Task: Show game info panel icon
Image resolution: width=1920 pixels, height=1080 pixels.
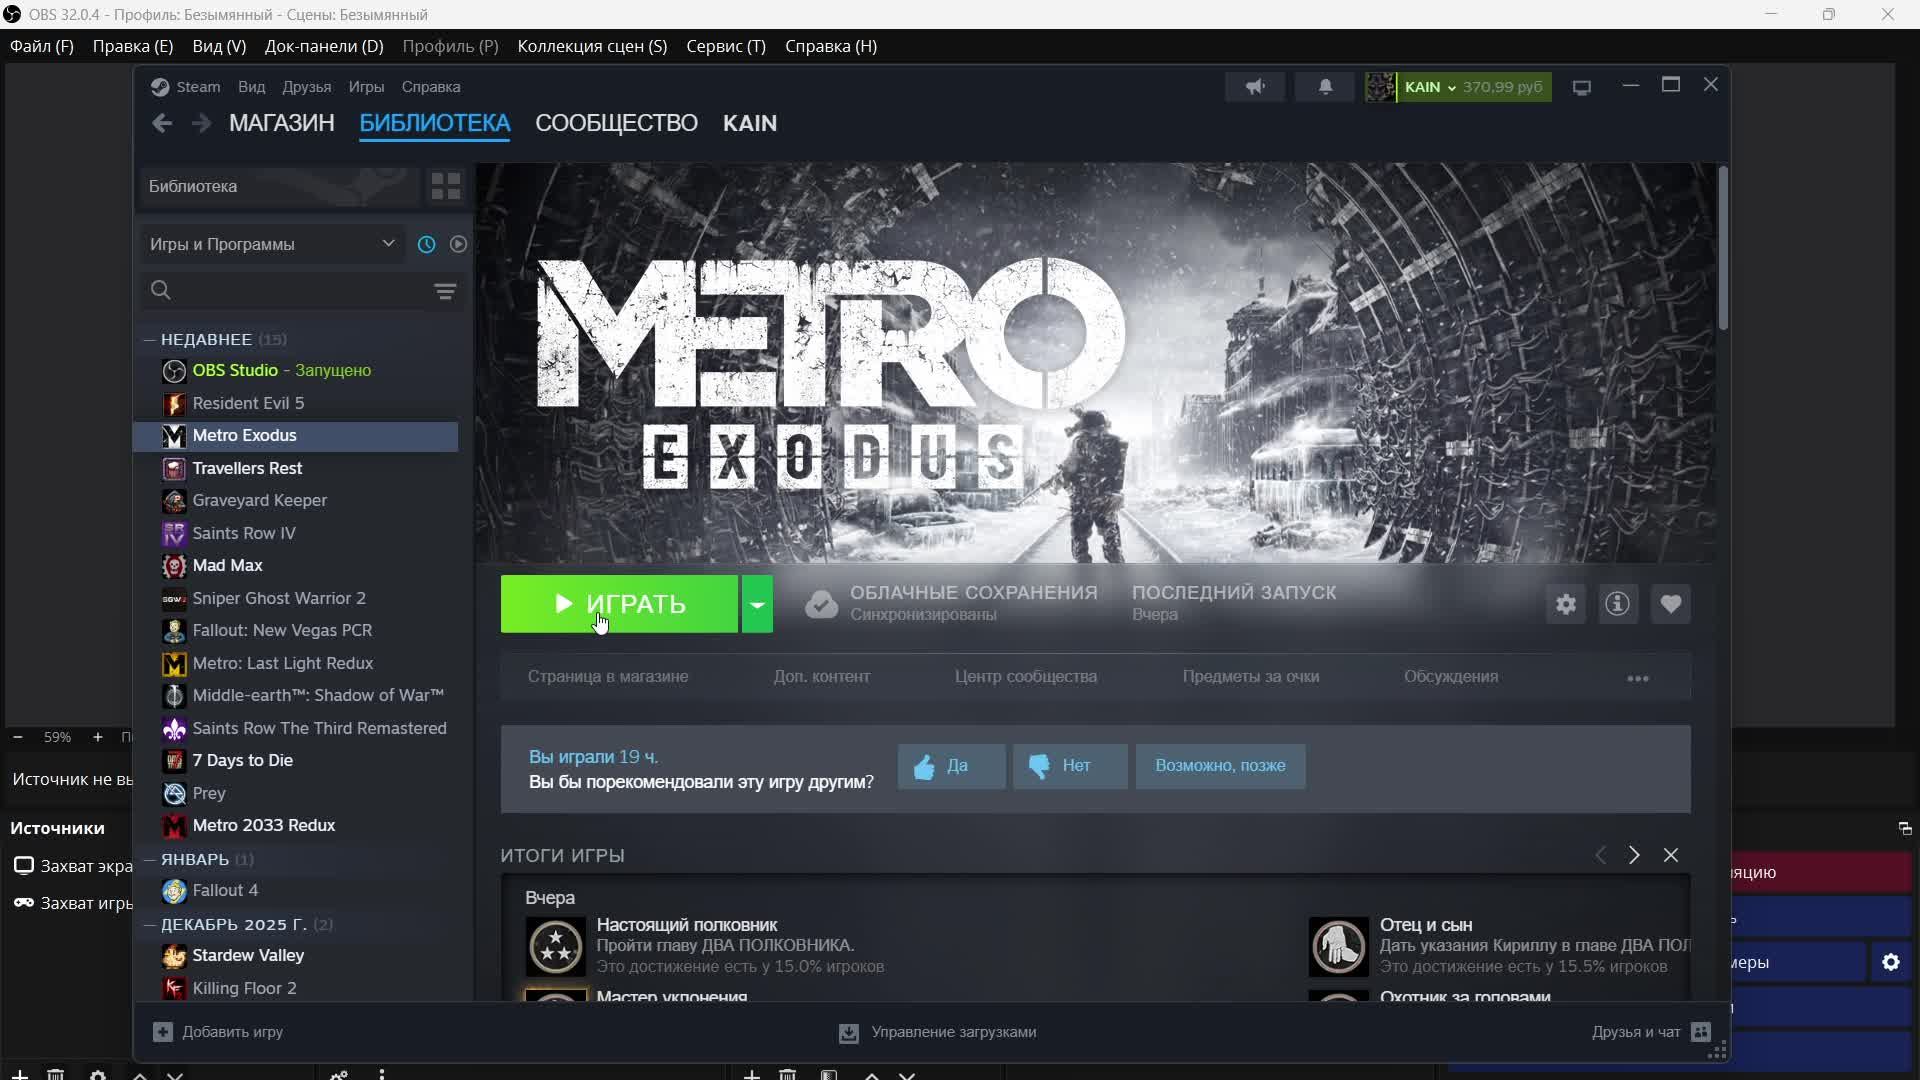Action: click(1617, 604)
